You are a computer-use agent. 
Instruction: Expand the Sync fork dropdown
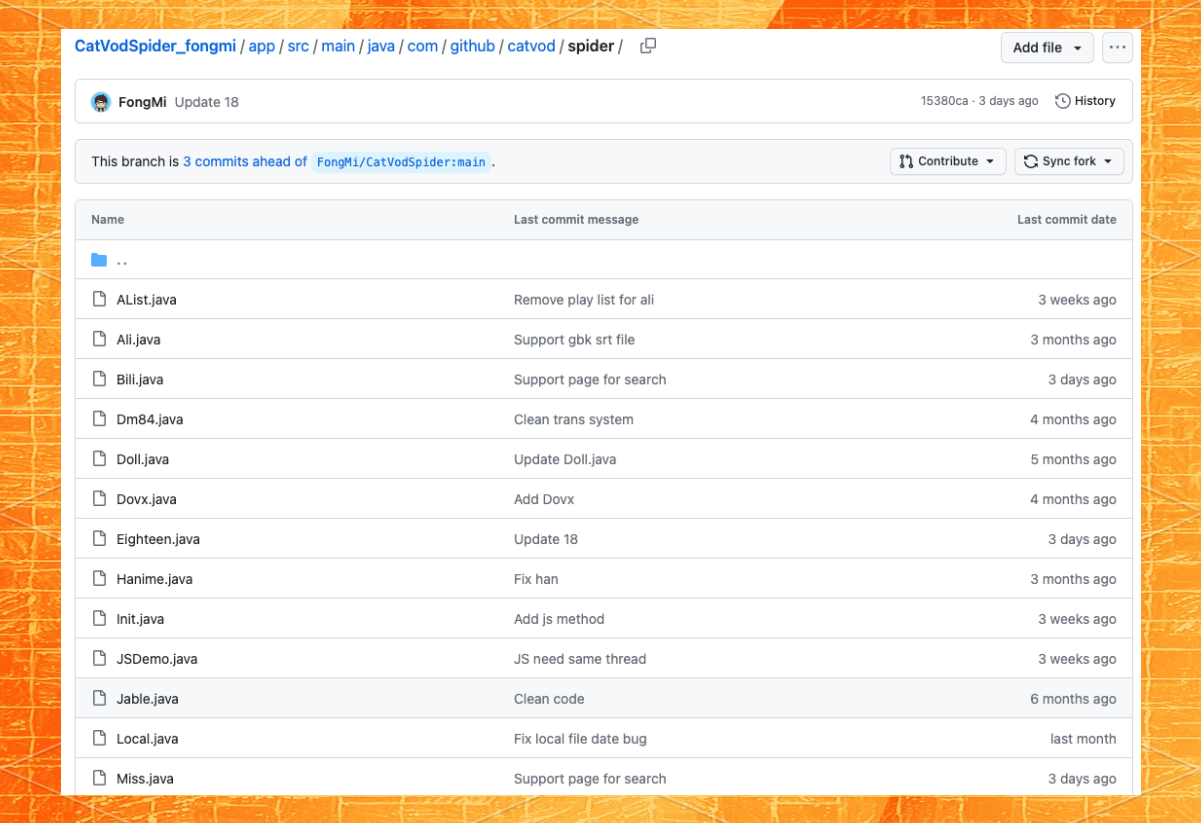click(1069, 161)
